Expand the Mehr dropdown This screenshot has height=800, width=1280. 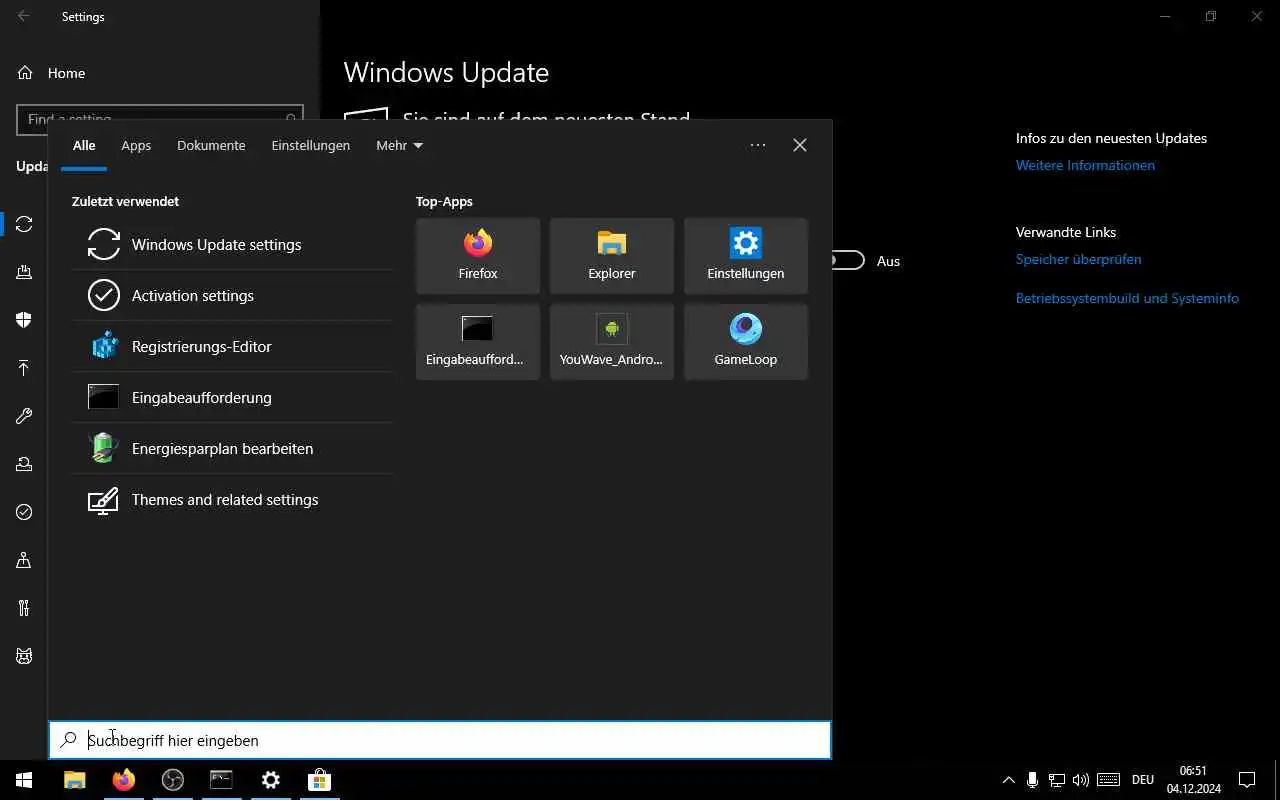pos(399,145)
